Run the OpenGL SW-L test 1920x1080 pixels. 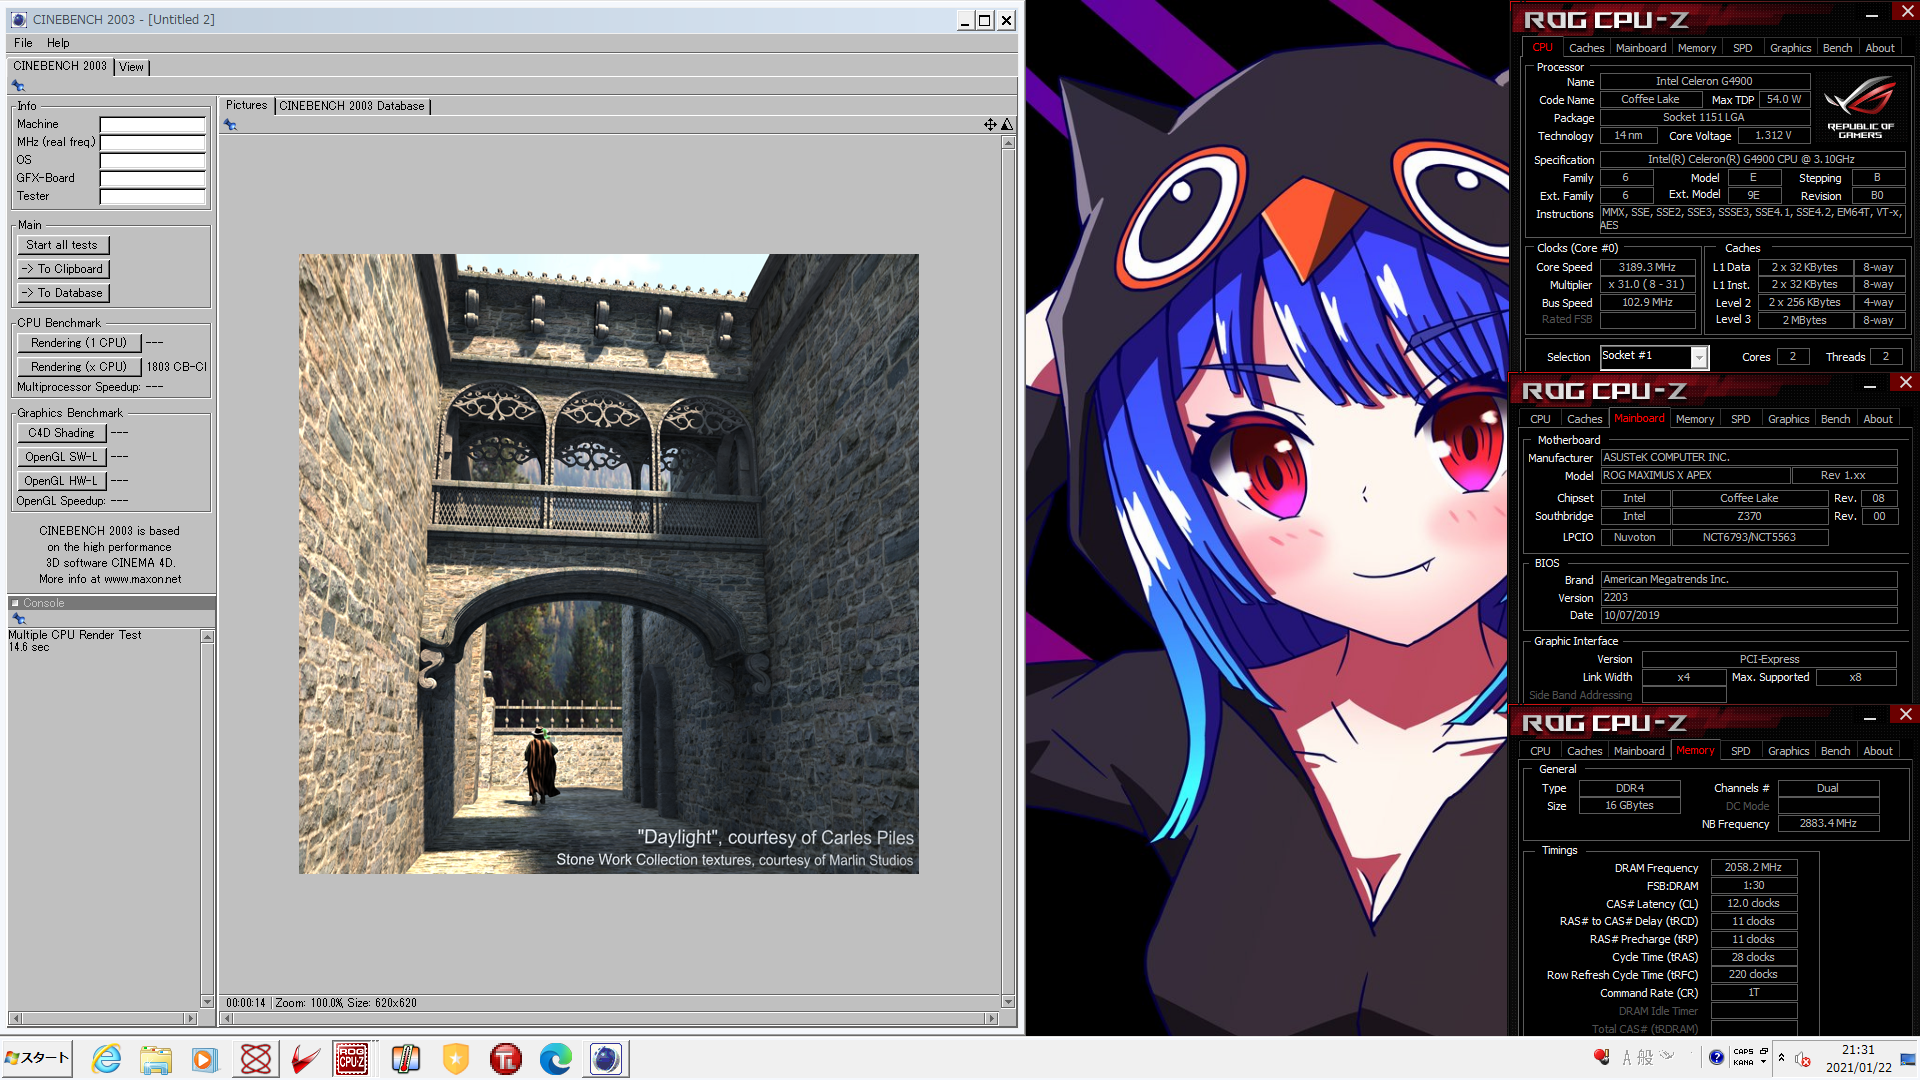coord(61,457)
